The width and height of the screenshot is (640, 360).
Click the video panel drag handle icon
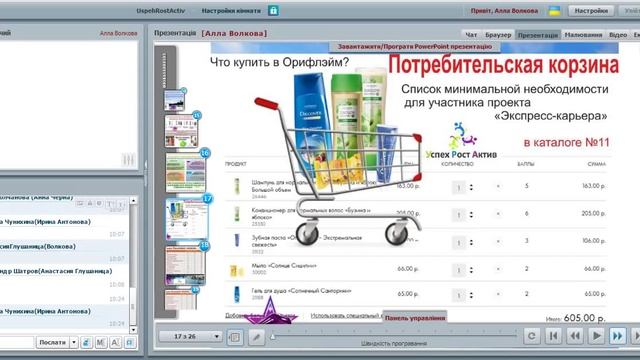point(128,160)
